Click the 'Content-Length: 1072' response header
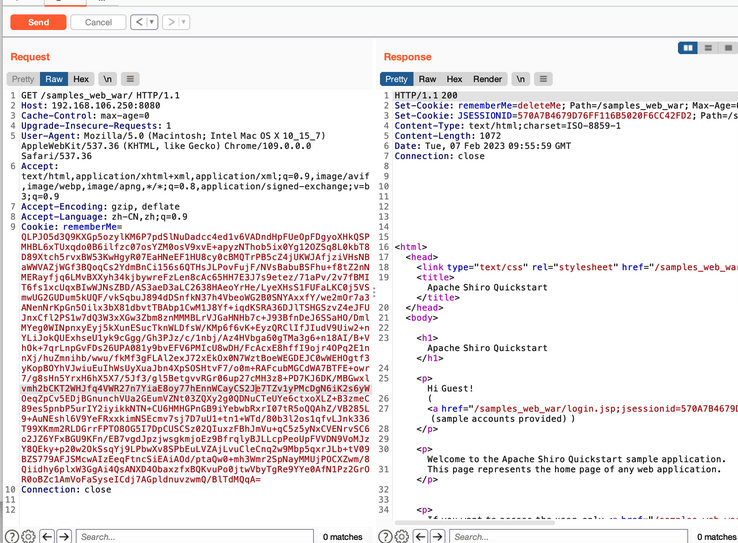The height and width of the screenshot is (543, 738). pyautogui.click(x=448, y=136)
